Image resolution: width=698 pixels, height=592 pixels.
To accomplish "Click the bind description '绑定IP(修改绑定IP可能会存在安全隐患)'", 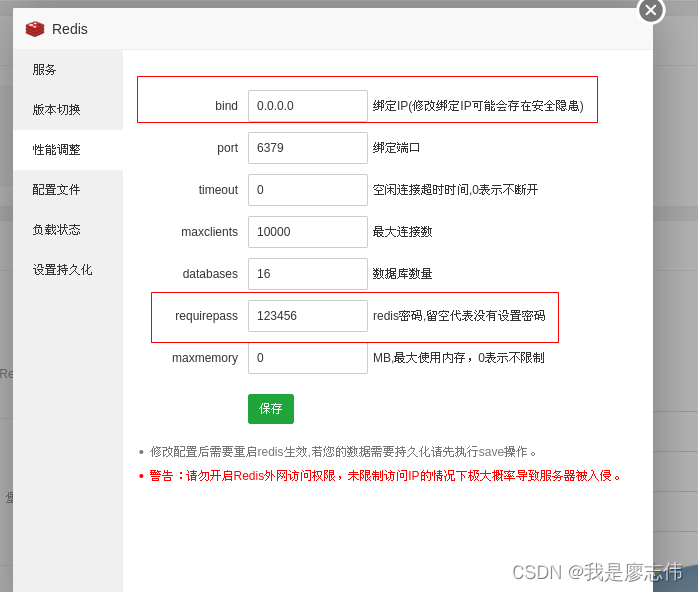I will (478, 106).
